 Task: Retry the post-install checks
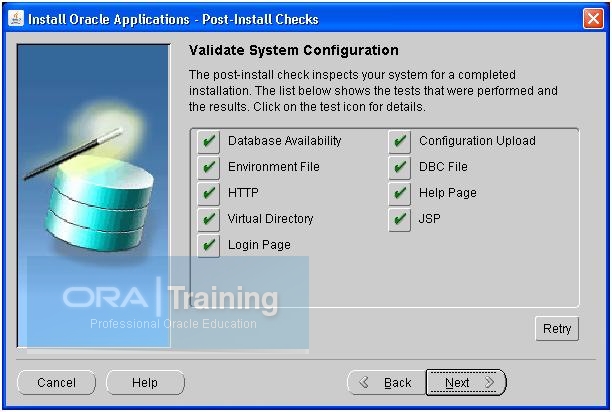(557, 329)
